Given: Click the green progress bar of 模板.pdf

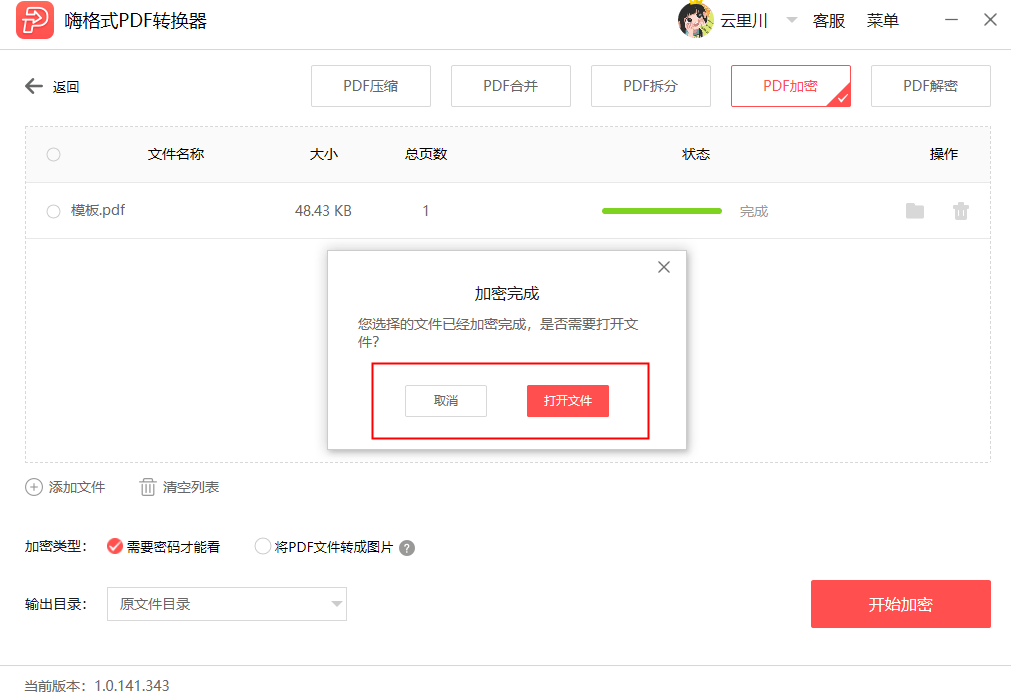Looking at the screenshot, I should 661,211.
